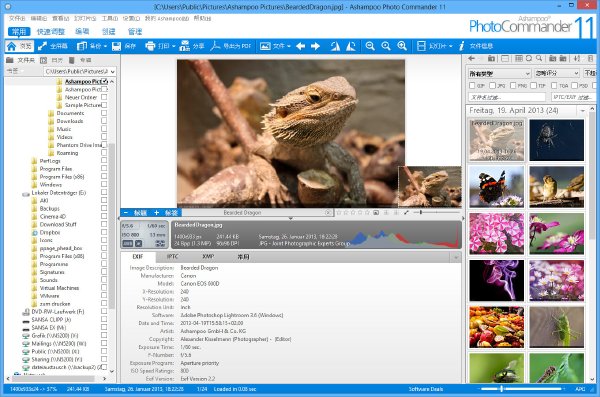Click the zoom in magnifier icon

tap(402, 46)
